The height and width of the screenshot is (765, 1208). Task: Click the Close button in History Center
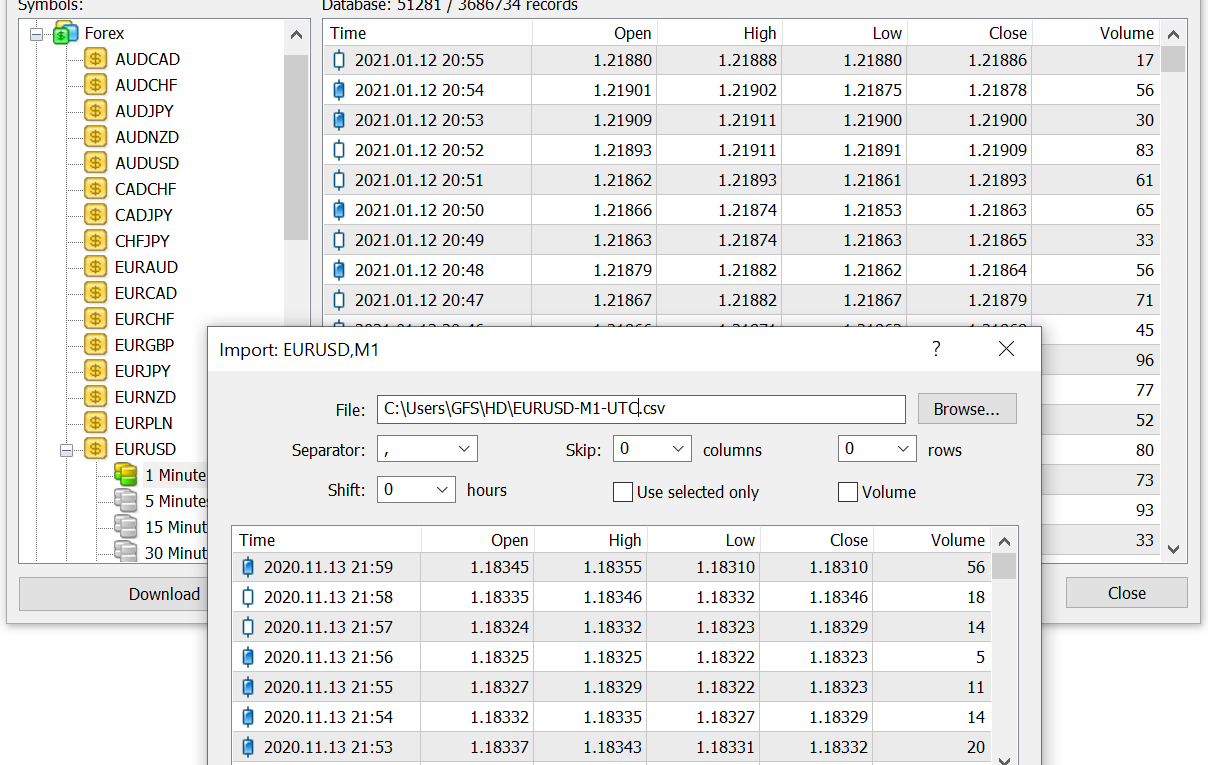[x=1126, y=593]
